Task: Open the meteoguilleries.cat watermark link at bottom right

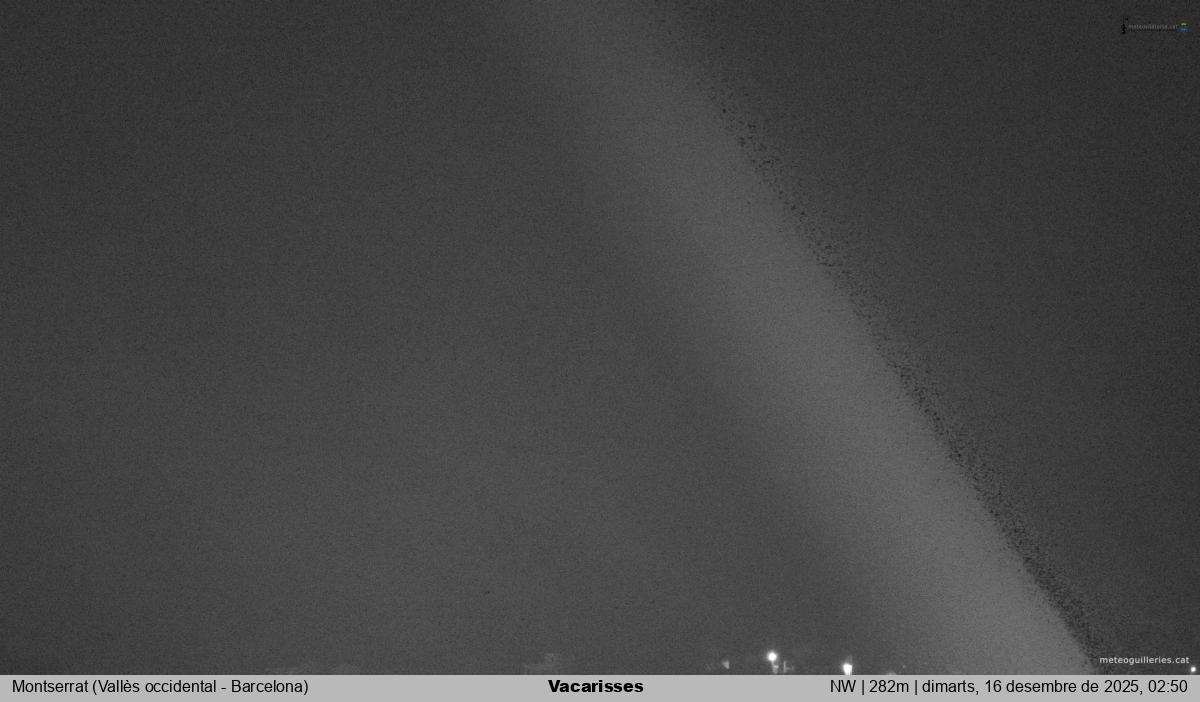Action: [x=1144, y=660]
